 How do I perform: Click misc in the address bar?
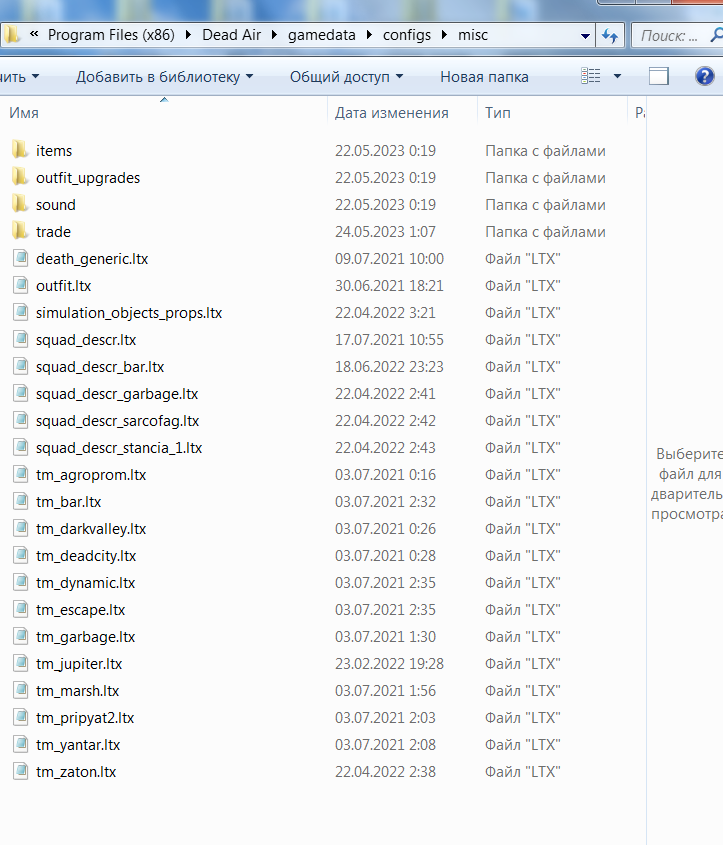click(x=473, y=35)
